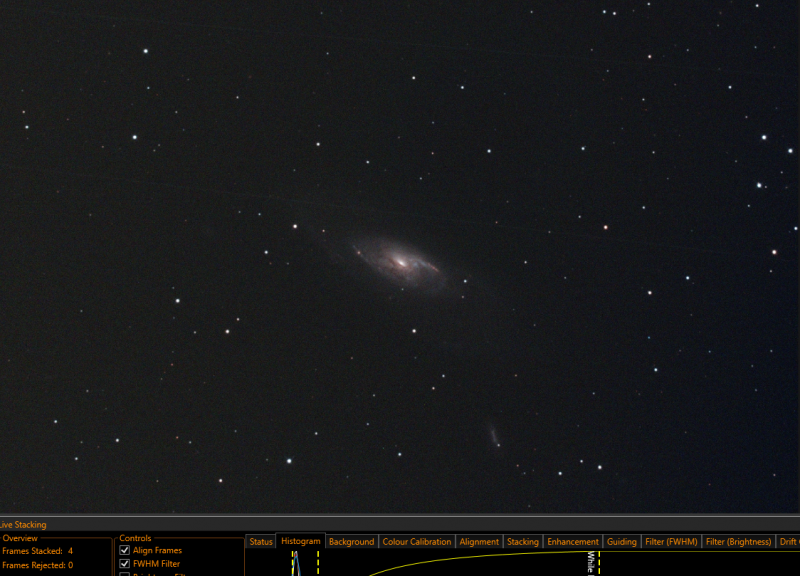Open the Status tab
Viewport: 800px width, 576px height.
[x=261, y=541]
